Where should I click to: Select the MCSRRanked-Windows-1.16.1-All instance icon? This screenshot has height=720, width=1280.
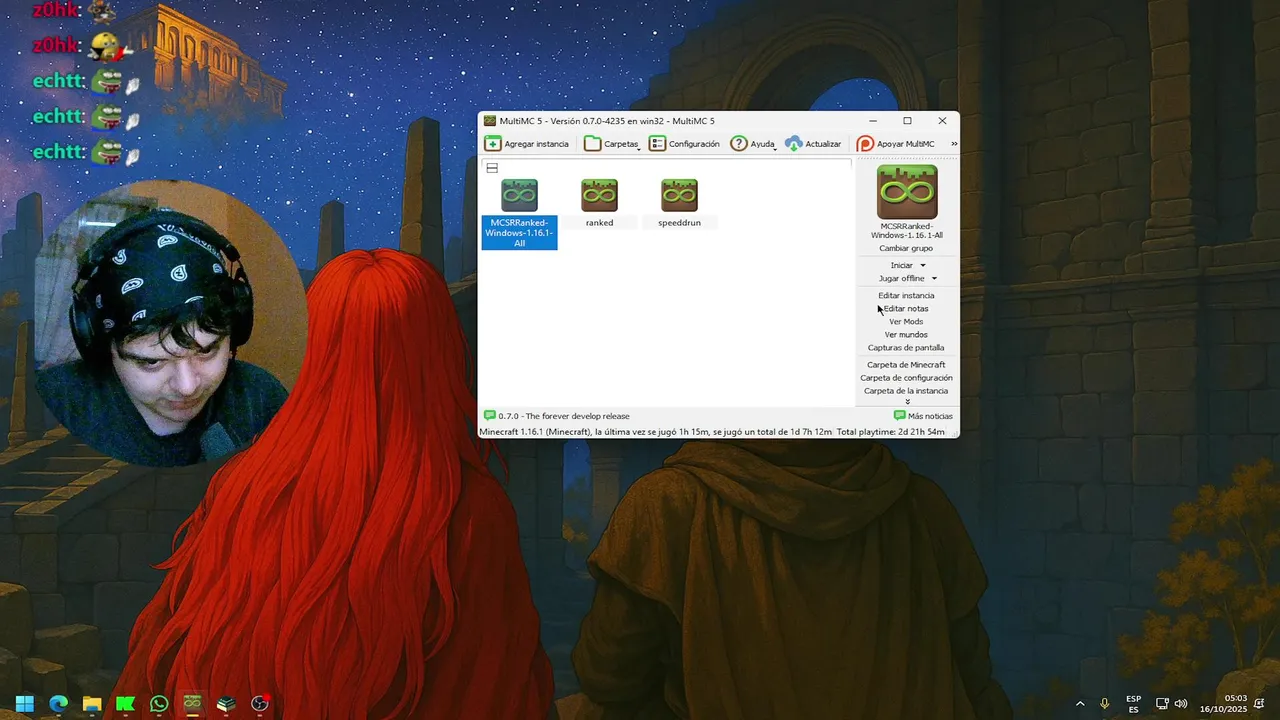pos(519,195)
